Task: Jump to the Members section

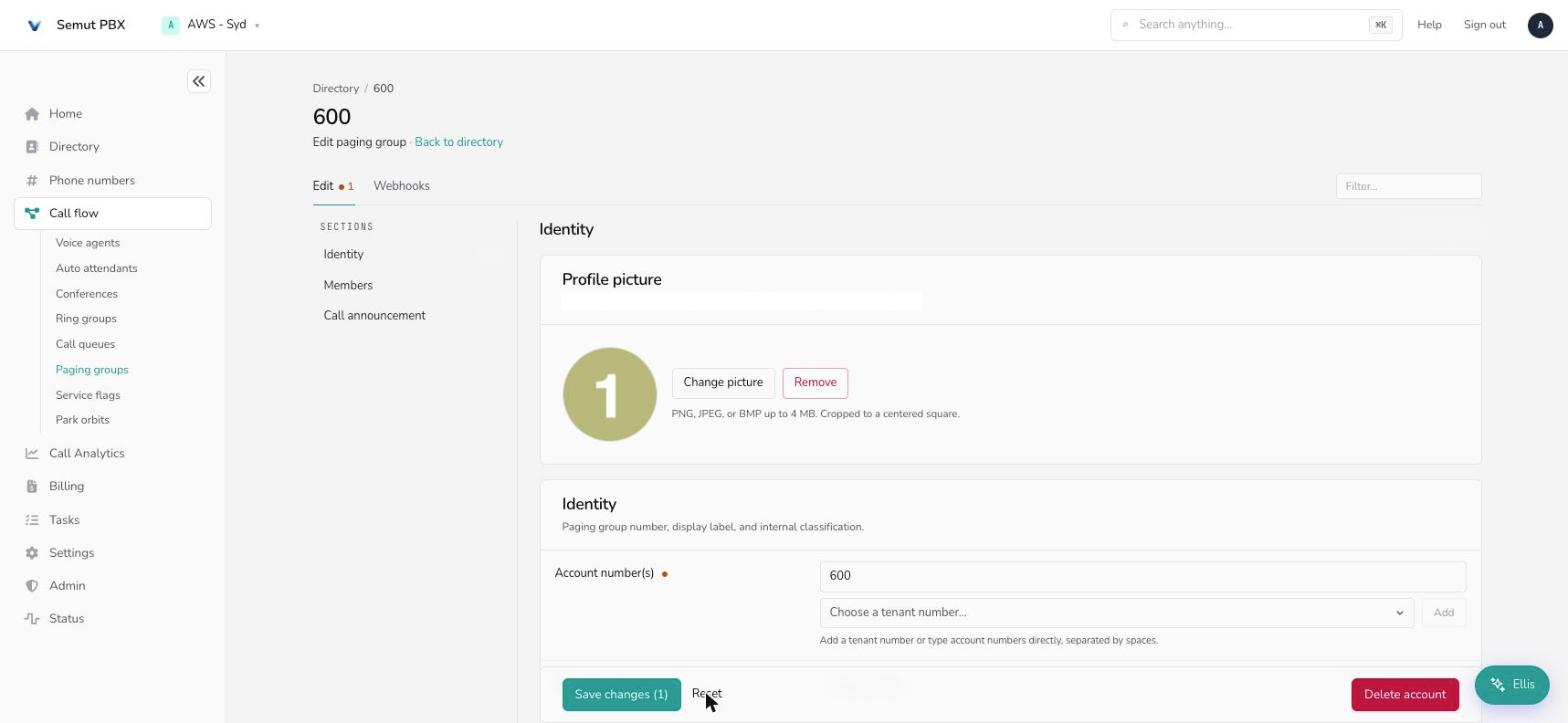Action: coord(348,285)
